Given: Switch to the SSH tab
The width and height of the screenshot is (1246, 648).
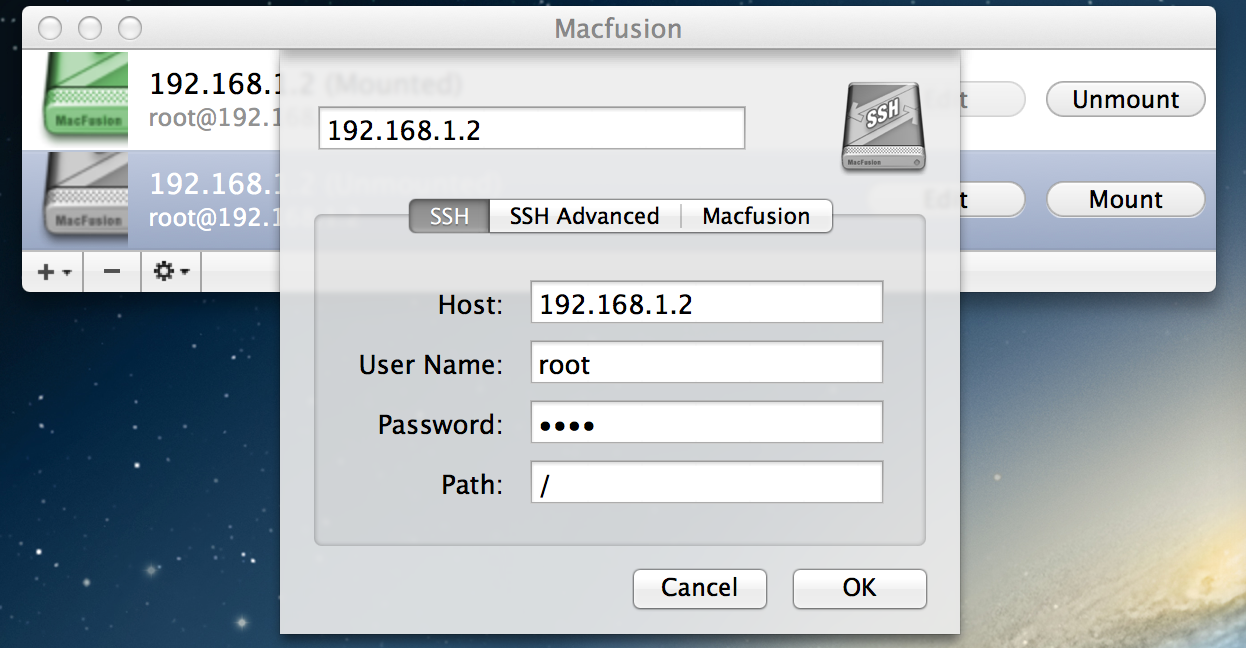Looking at the screenshot, I should (449, 216).
